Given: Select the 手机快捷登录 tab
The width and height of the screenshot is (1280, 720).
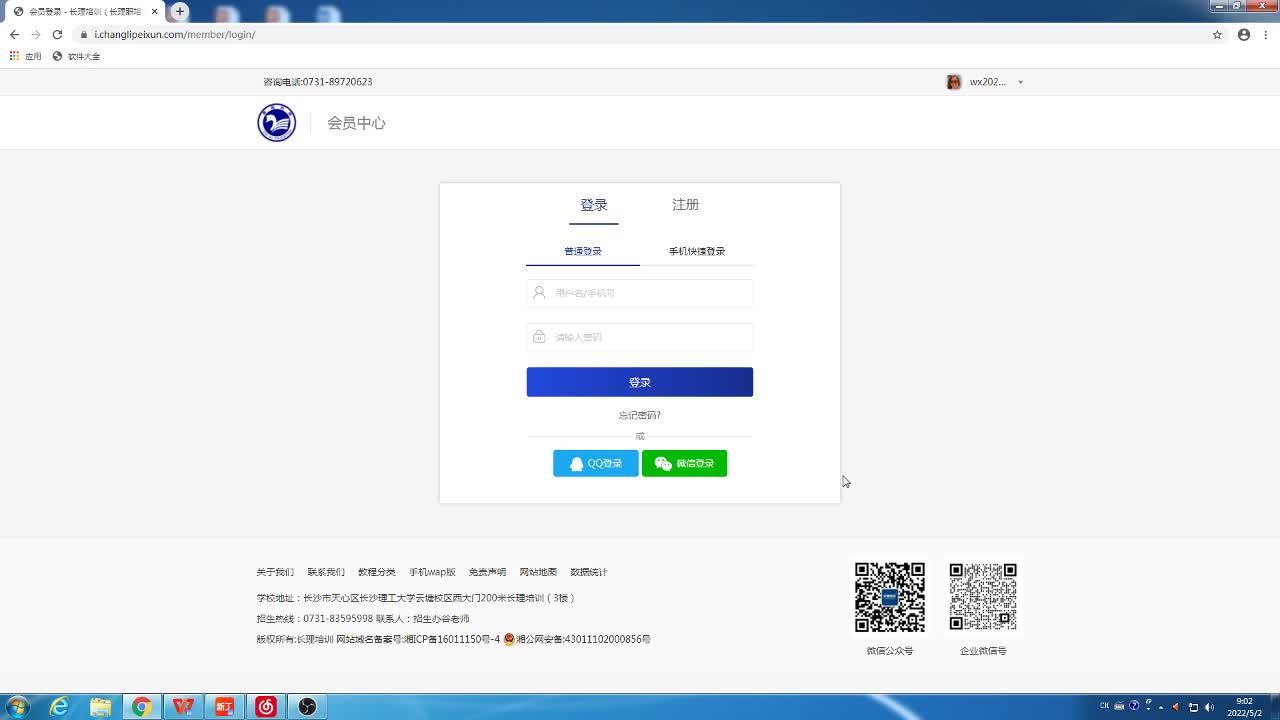Looking at the screenshot, I should [696, 252].
